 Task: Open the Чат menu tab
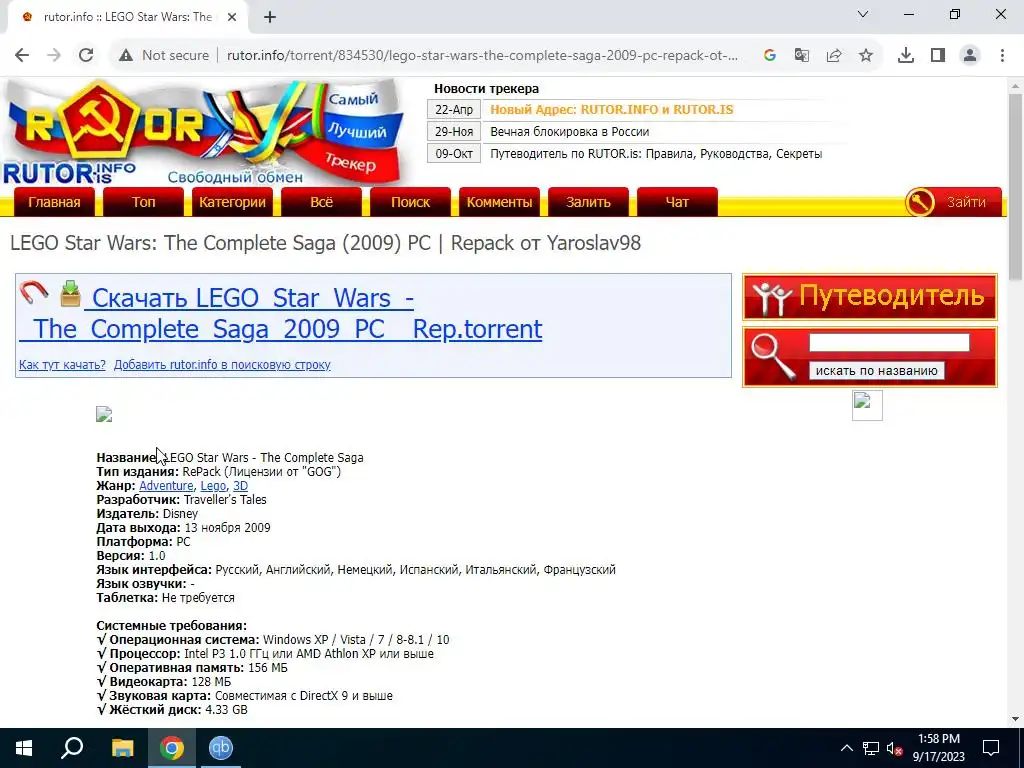[x=677, y=202]
